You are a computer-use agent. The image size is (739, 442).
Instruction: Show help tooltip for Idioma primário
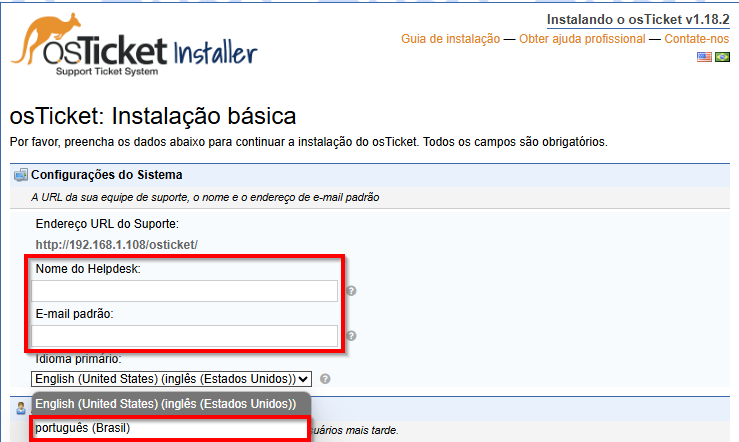(x=327, y=379)
